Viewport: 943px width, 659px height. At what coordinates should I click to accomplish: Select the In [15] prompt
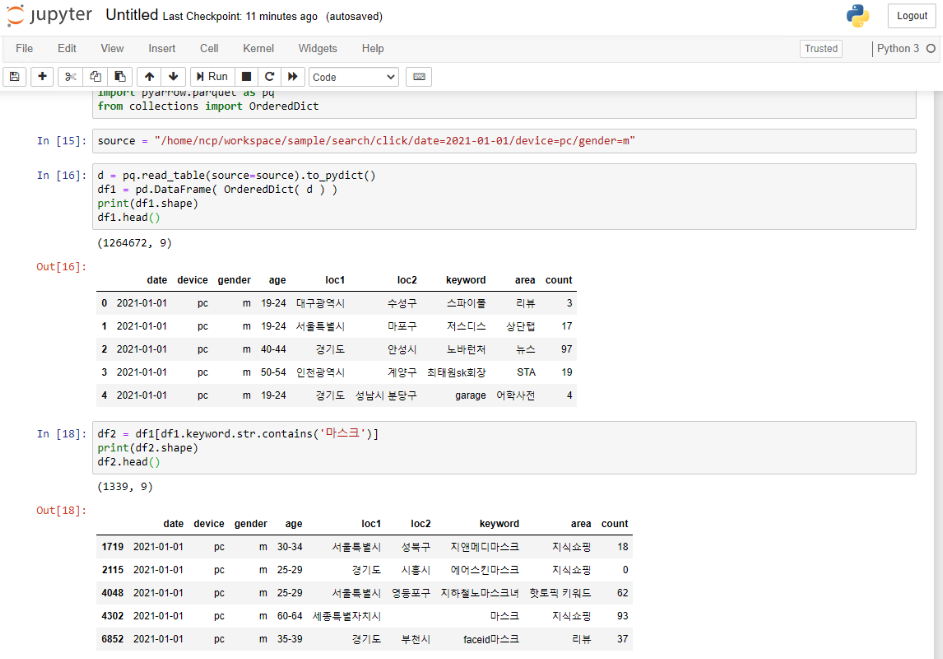(62, 141)
